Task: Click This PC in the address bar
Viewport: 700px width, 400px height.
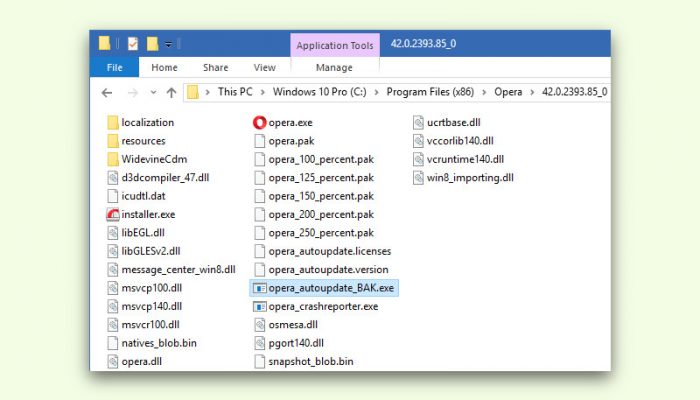Action: coord(235,92)
